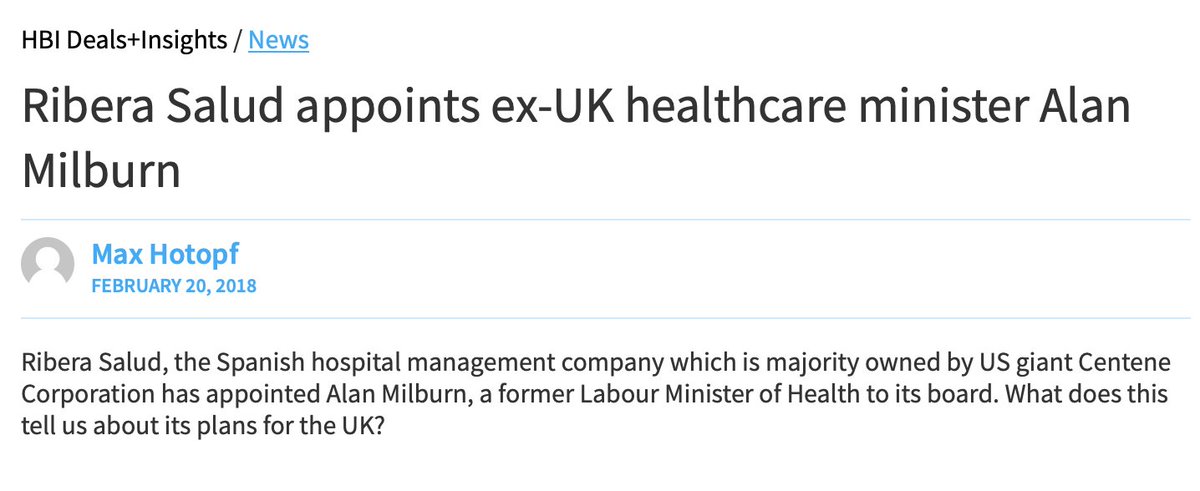Open the News breadcrumb link
The image size is (1200, 491).
tap(278, 40)
